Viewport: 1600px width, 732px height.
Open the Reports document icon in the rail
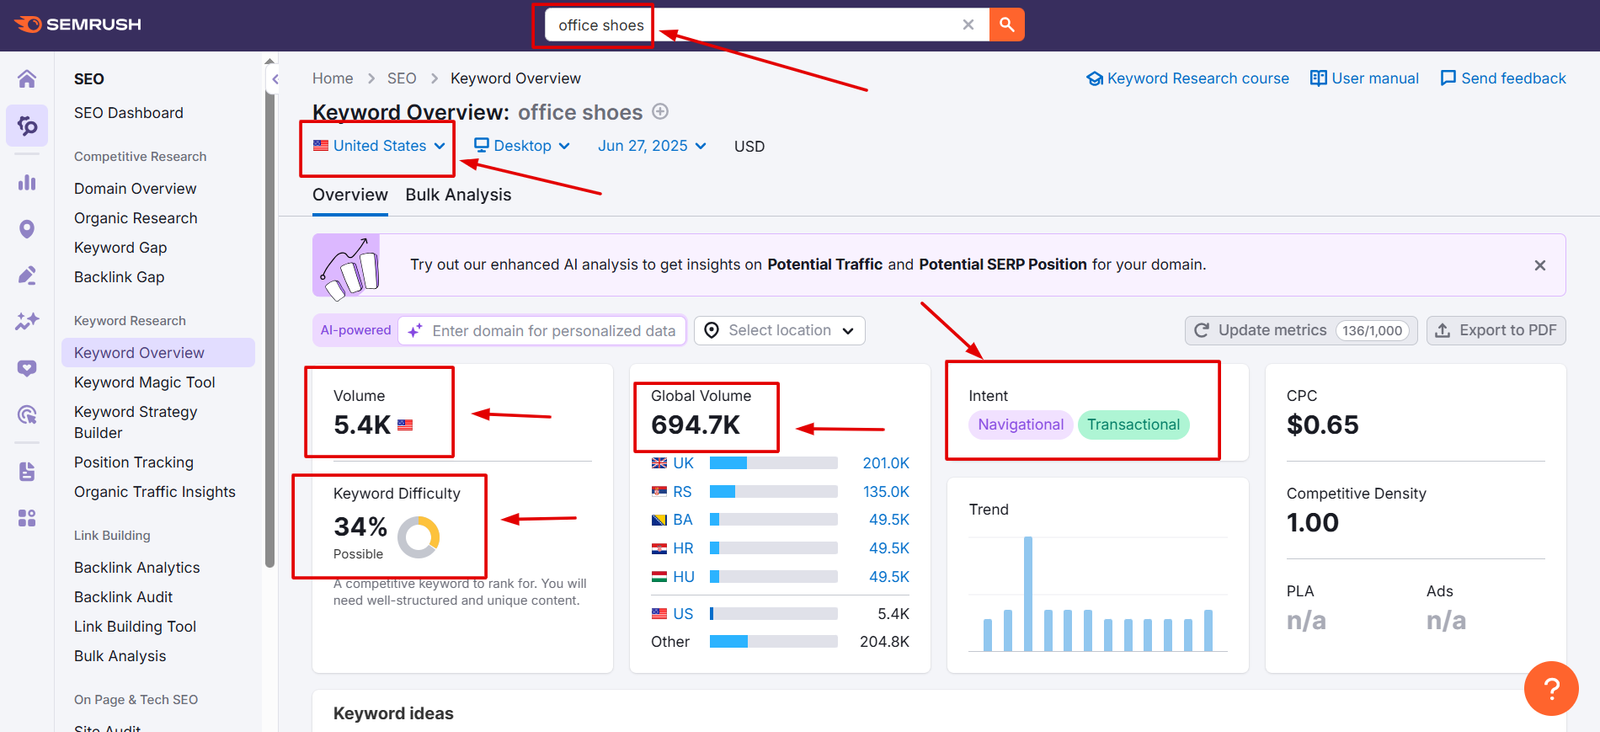[x=27, y=471]
